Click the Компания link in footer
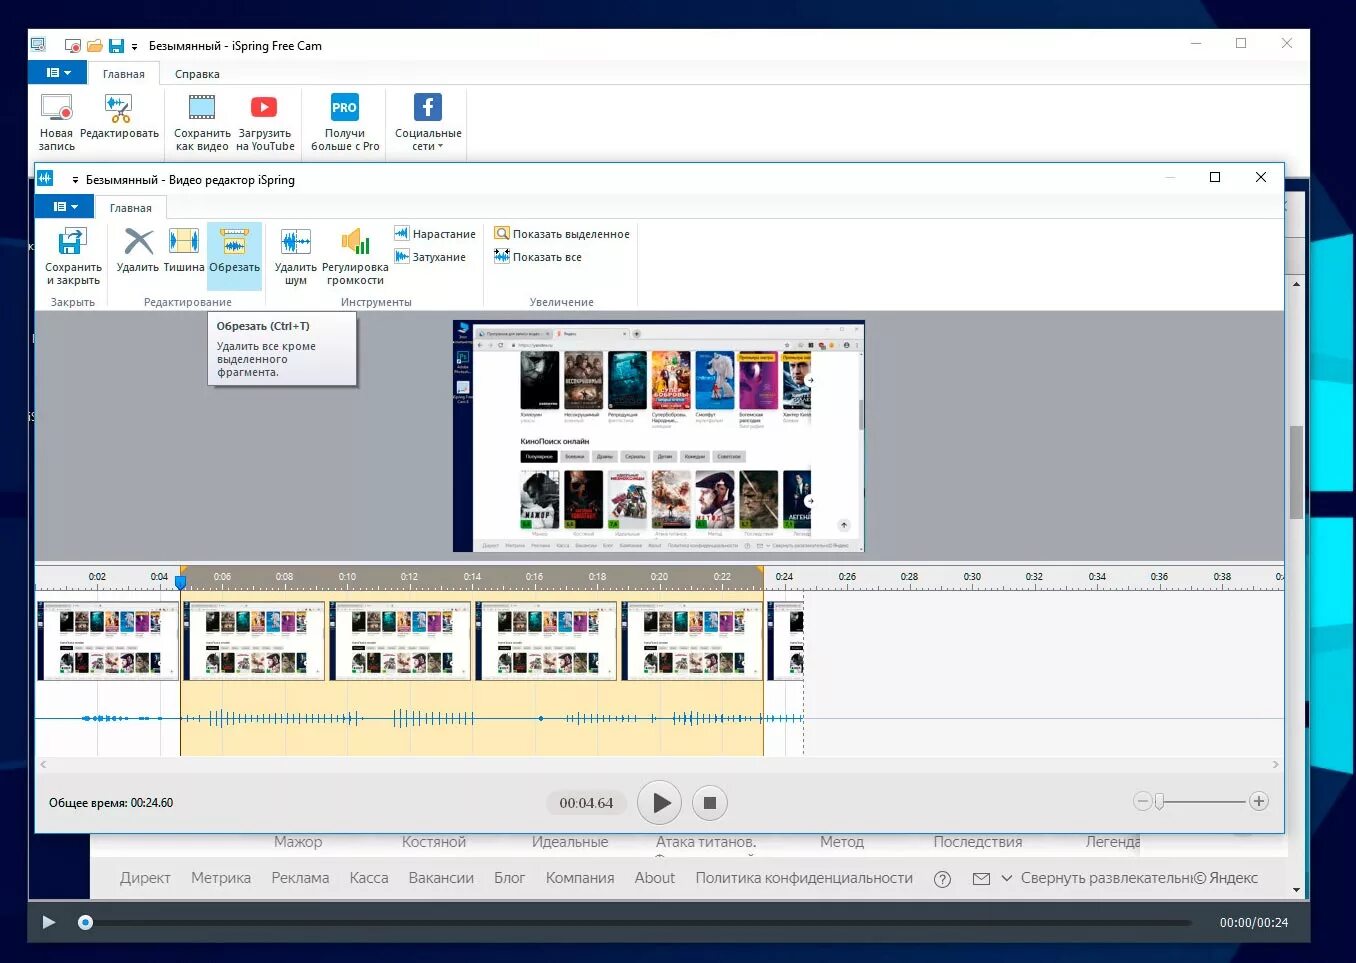The width and height of the screenshot is (1356, 963). 580,878
